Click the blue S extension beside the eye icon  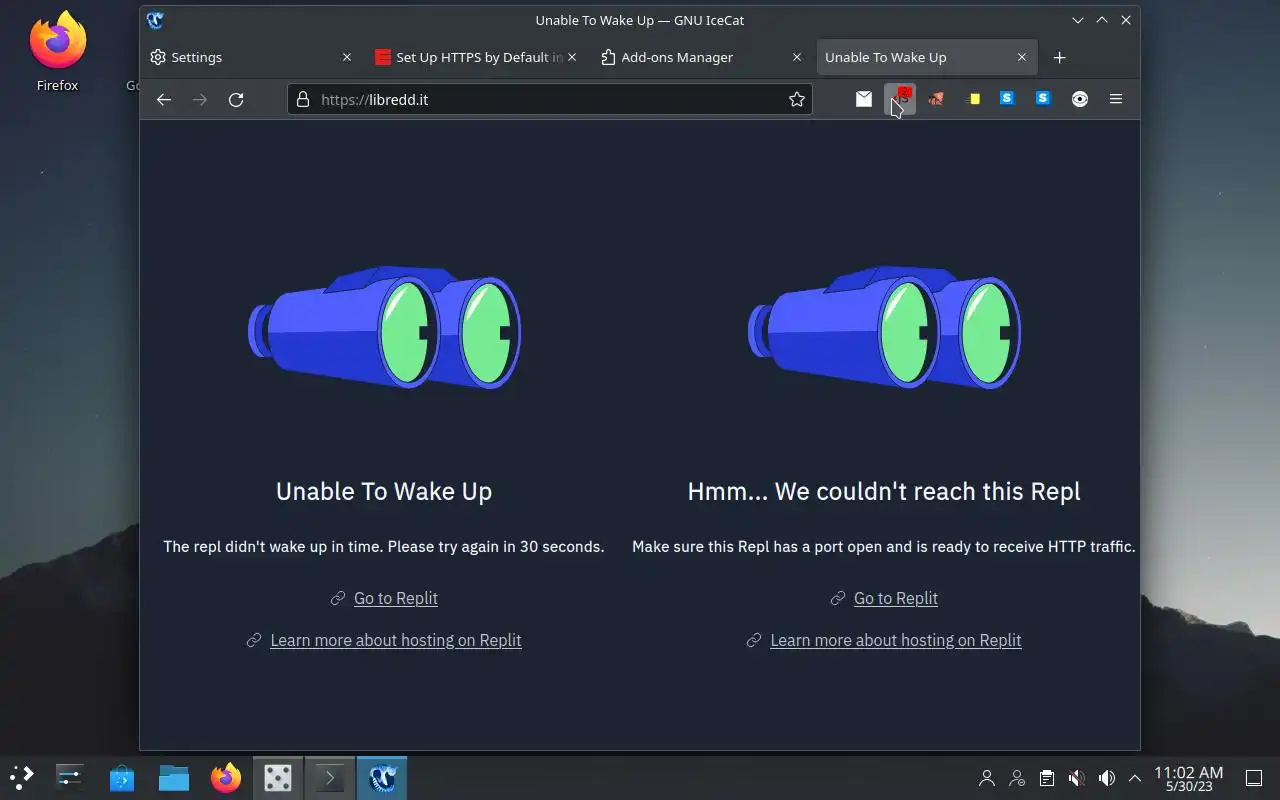[x=1044, y=99]
